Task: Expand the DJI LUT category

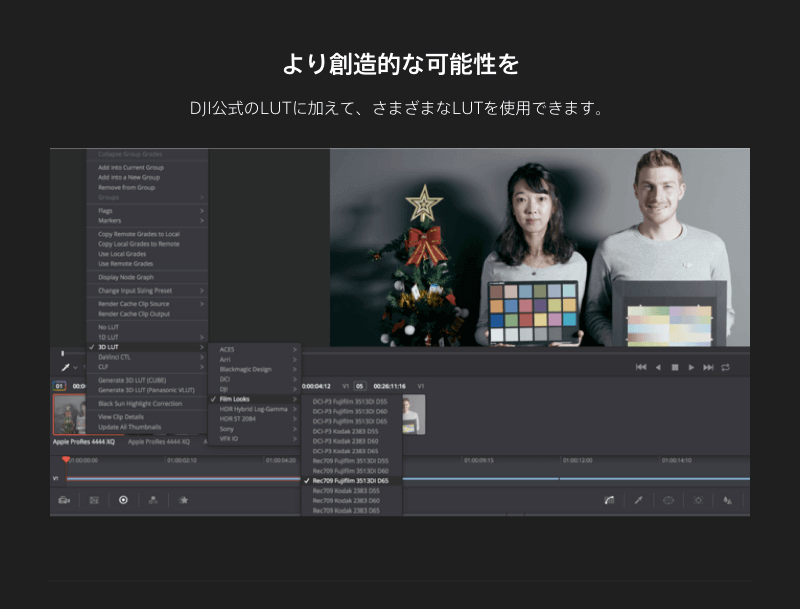Action: [x=255, y=389]
